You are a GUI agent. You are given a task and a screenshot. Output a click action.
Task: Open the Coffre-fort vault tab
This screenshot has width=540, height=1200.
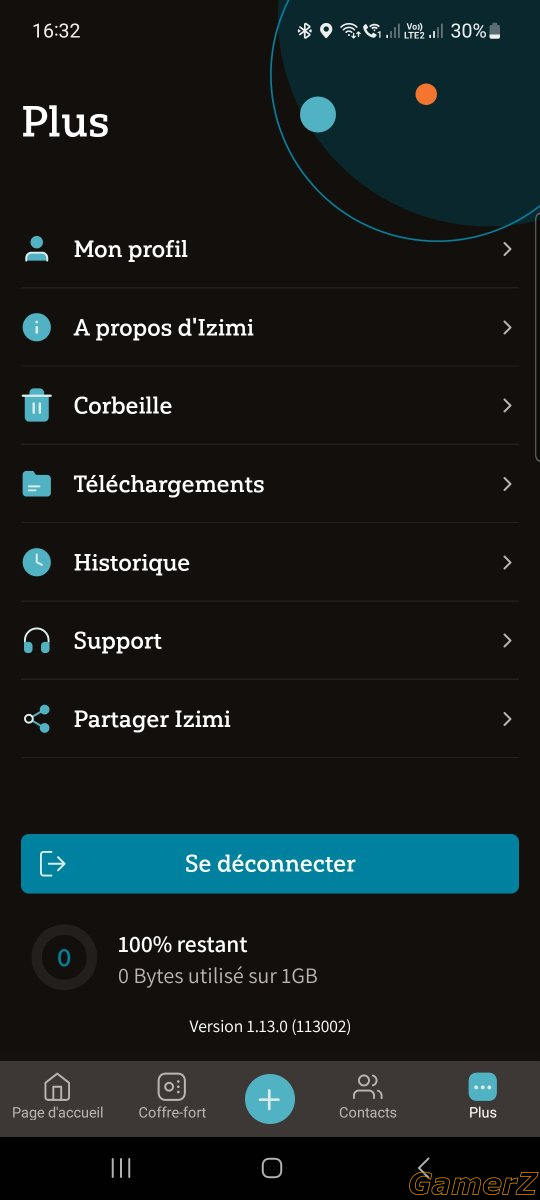tap(172, 1097)
